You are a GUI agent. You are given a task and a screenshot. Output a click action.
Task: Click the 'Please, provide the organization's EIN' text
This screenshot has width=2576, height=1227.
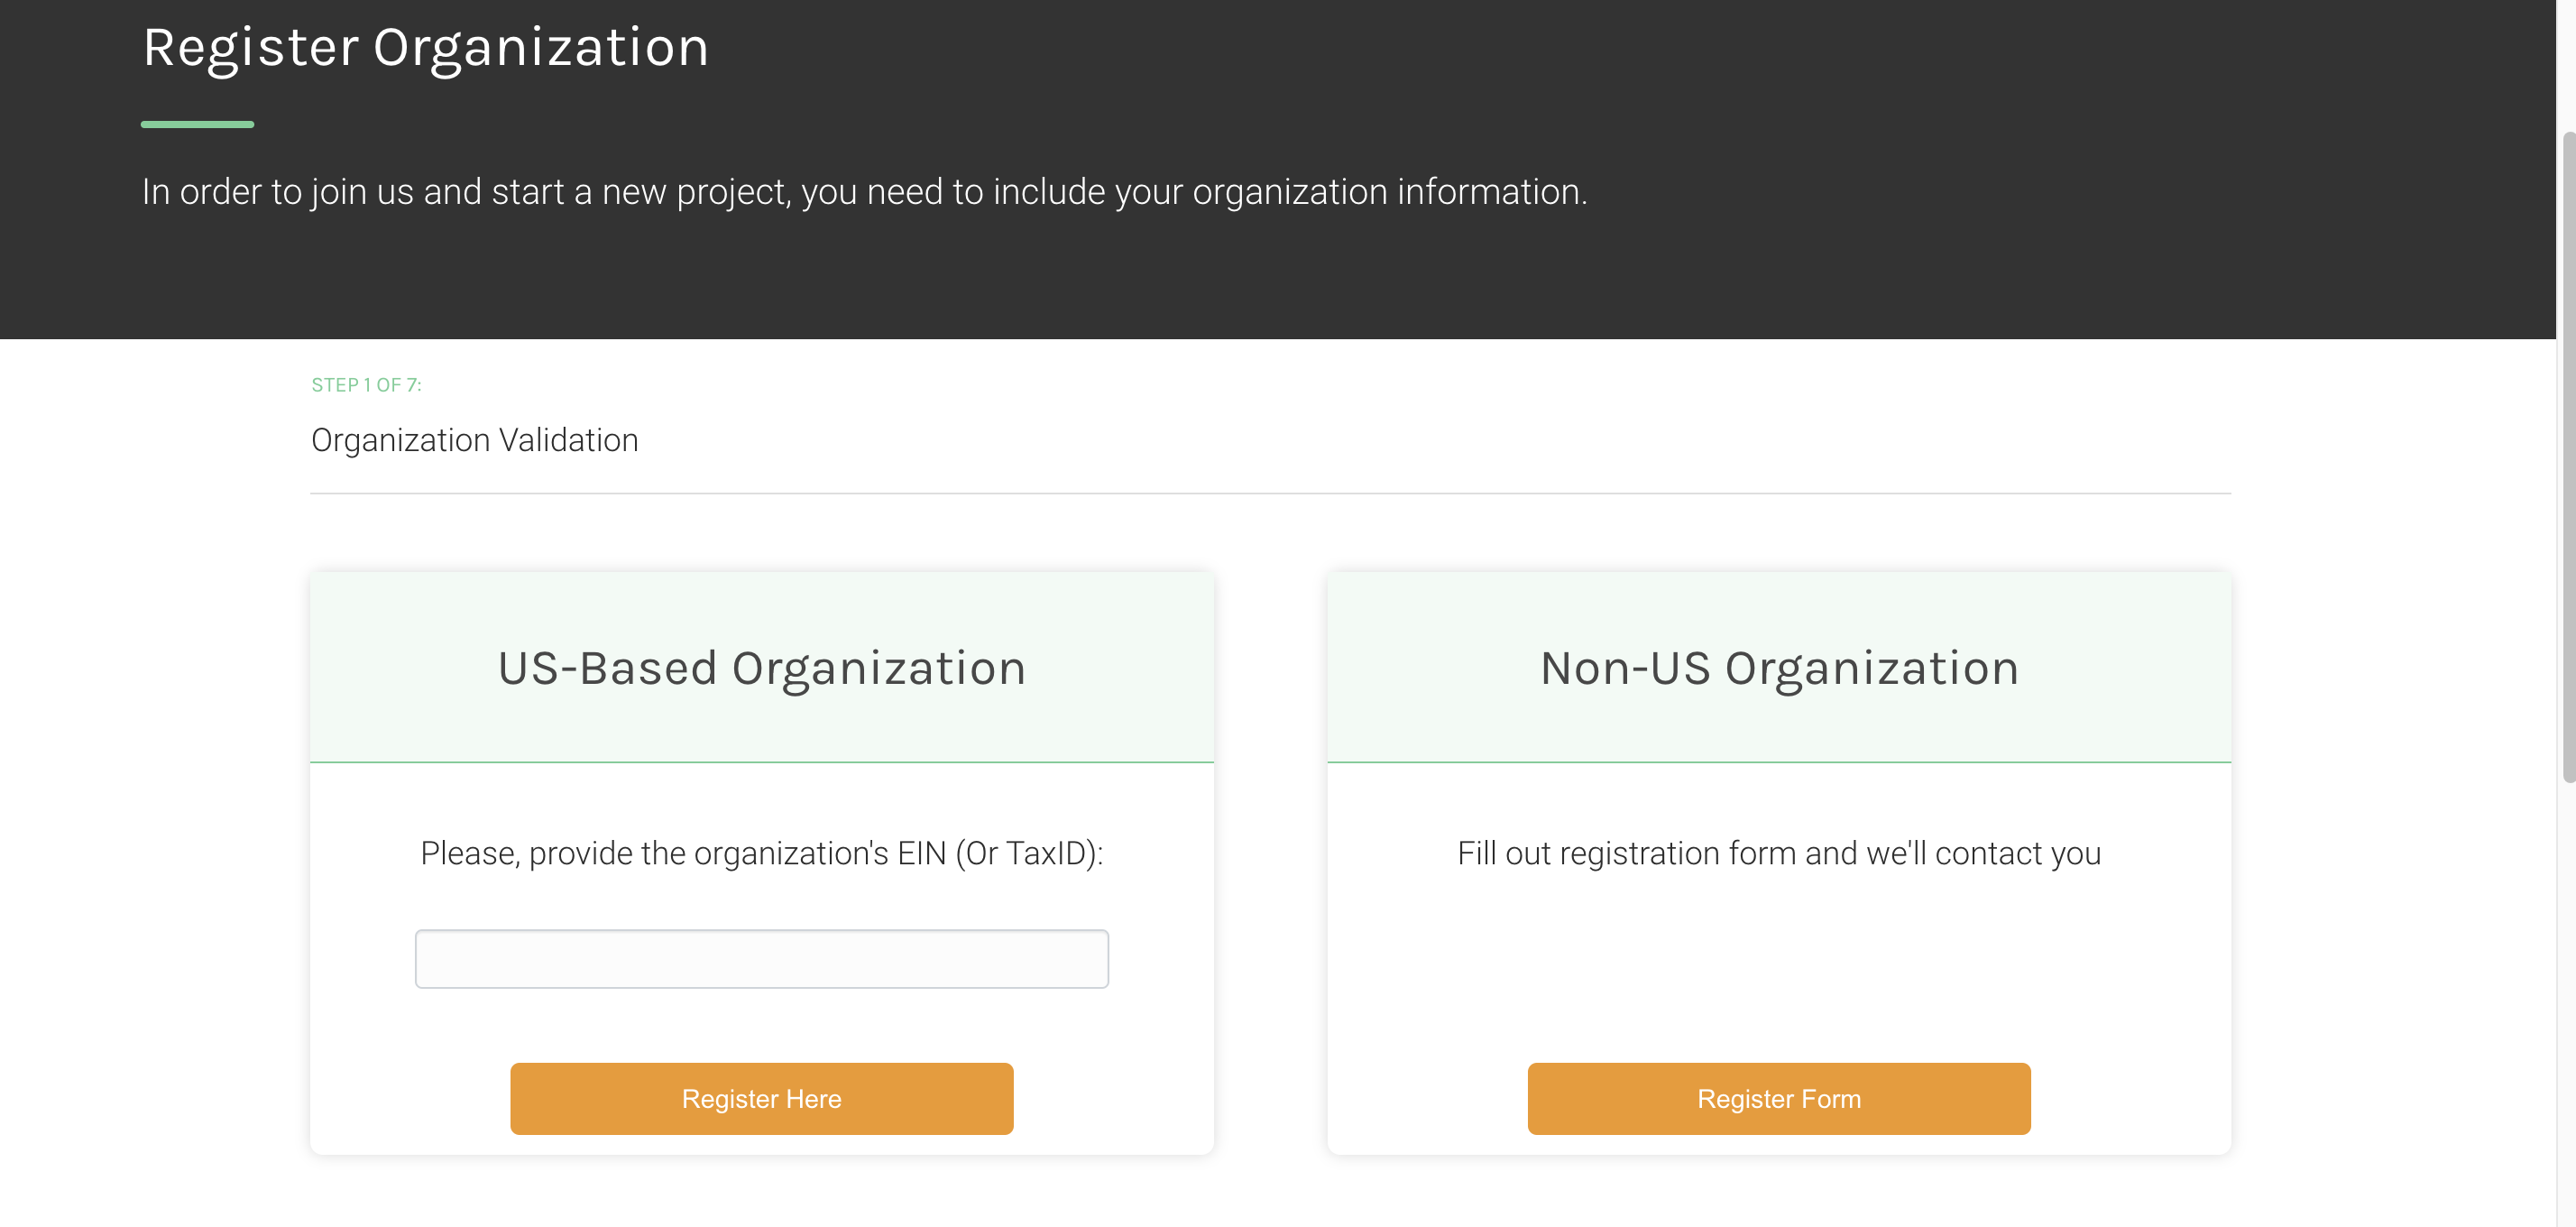point(761,853)
